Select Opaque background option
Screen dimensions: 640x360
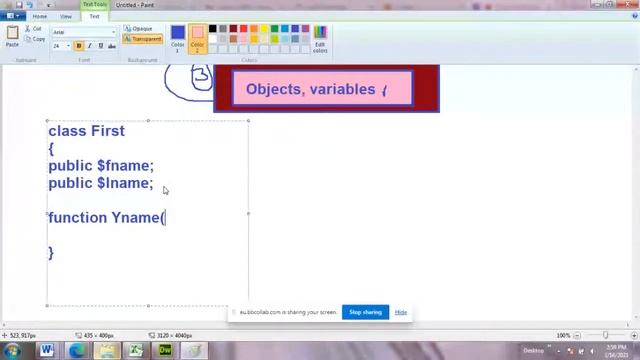(x=138, y=29)
